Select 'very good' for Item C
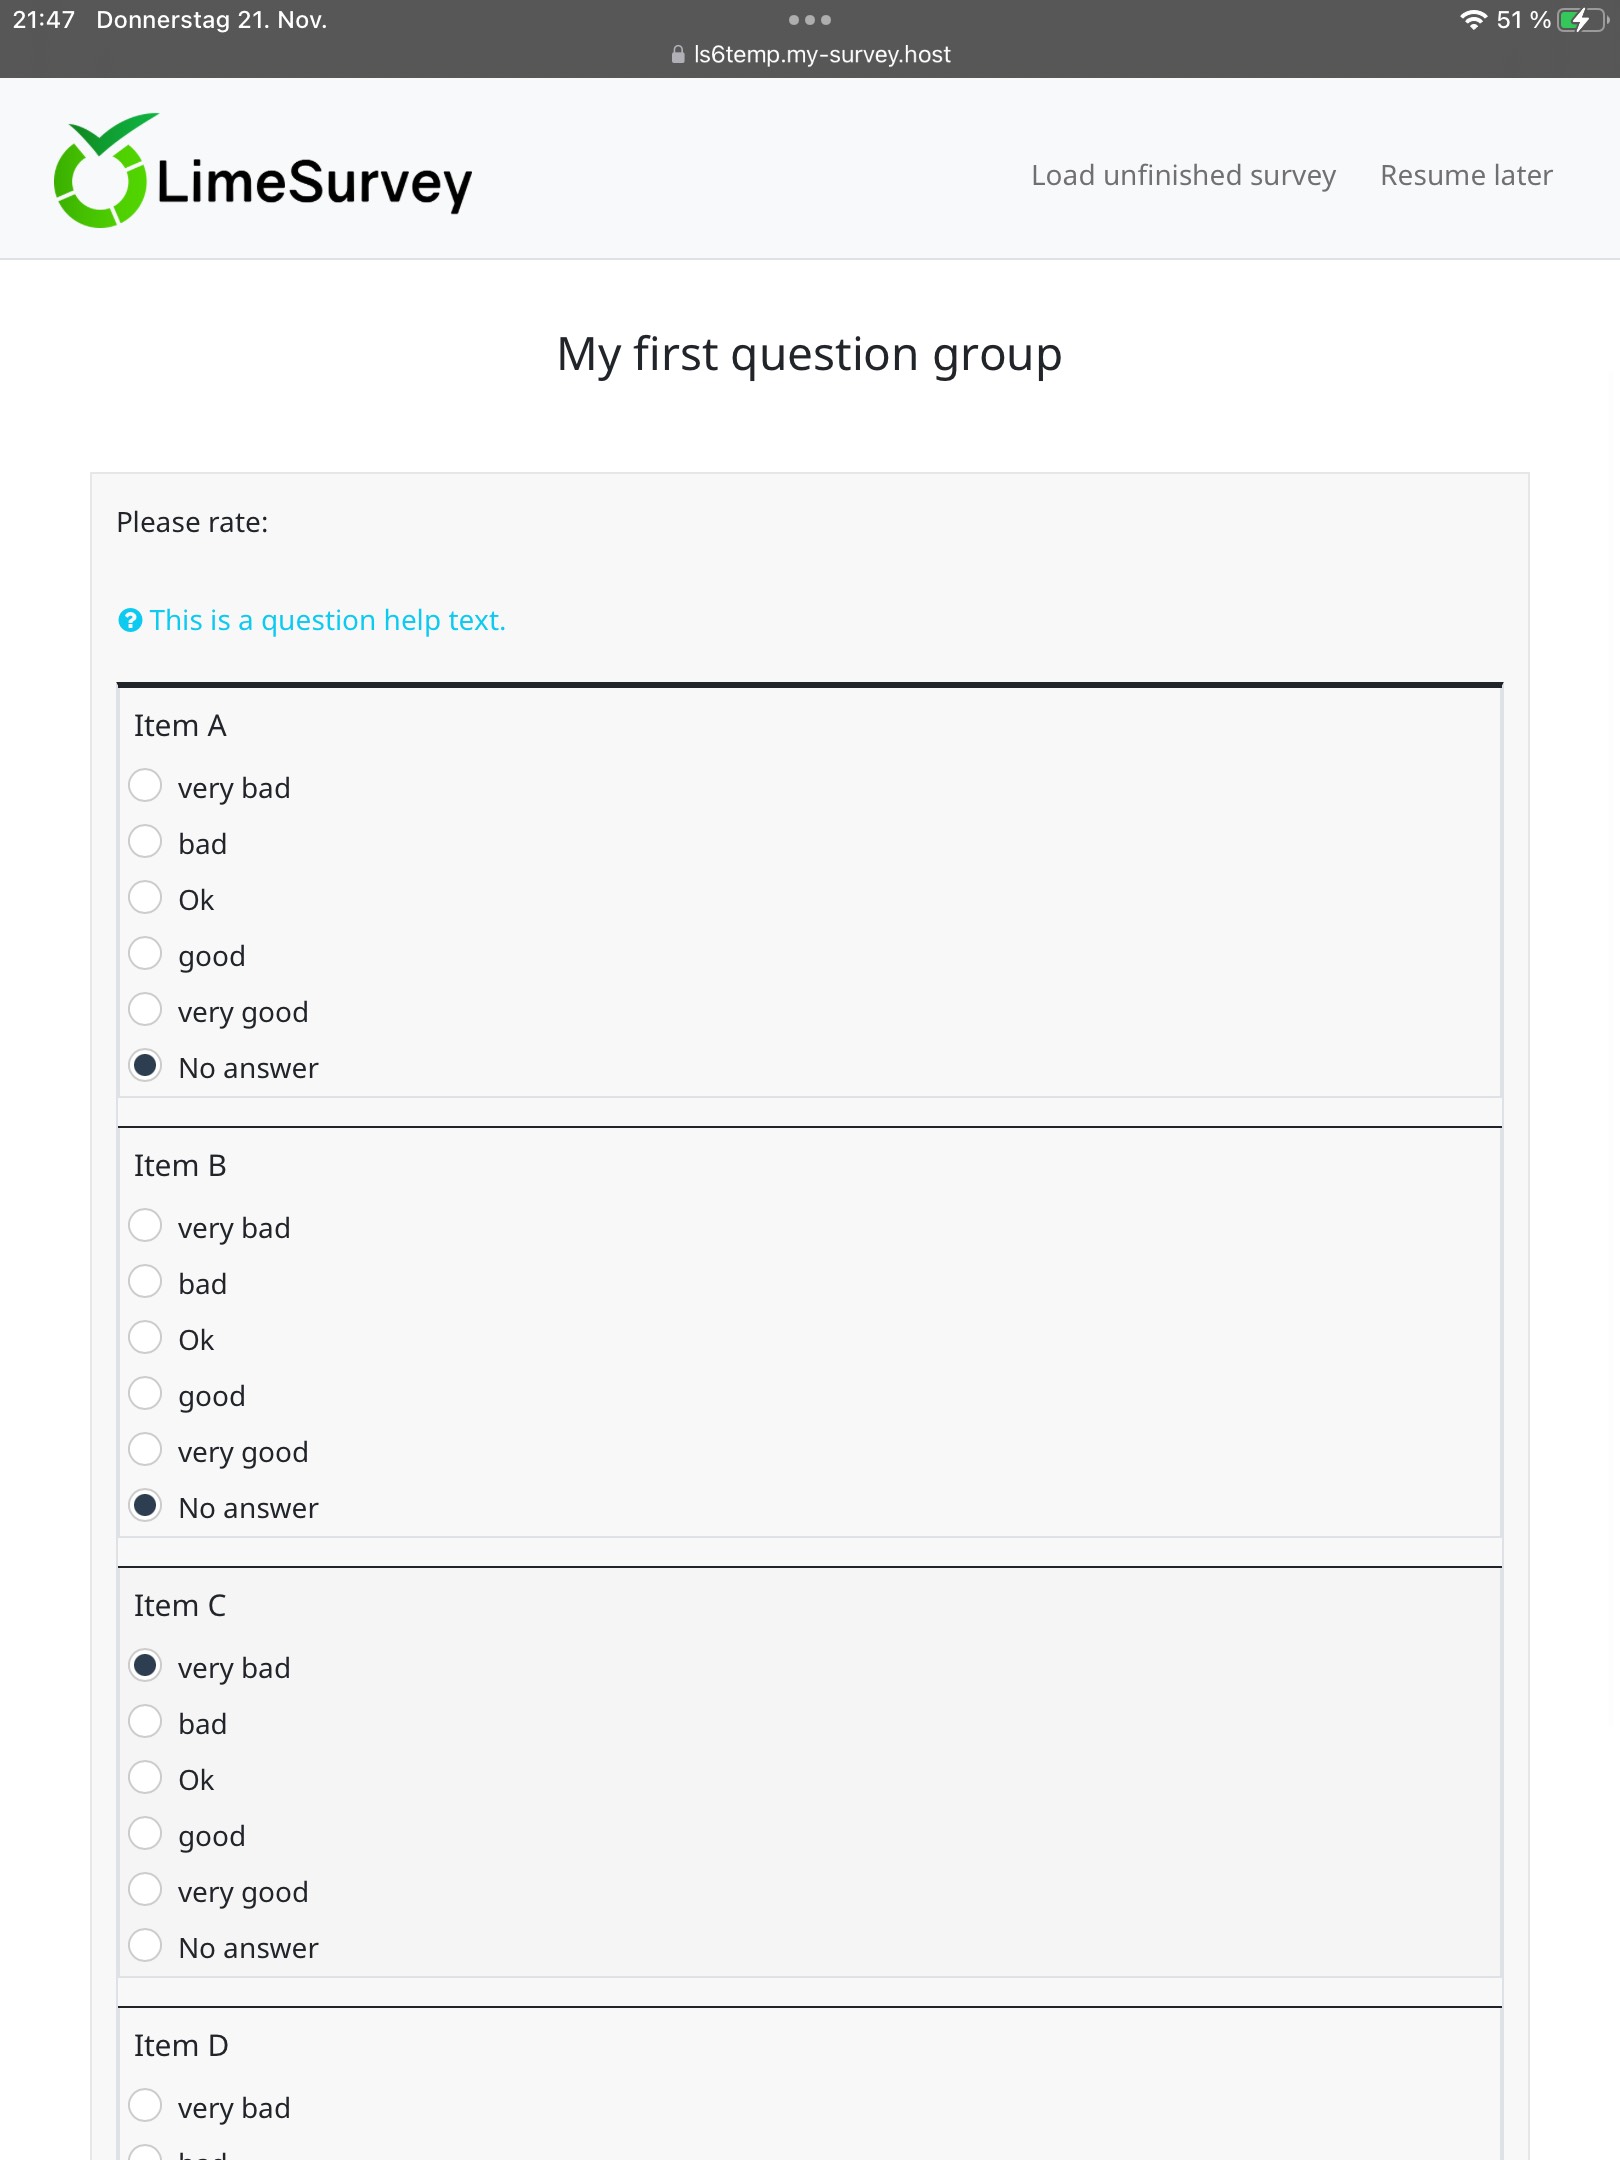The width and height of the screenshot is (1620, 2160). coord(146,1890)
